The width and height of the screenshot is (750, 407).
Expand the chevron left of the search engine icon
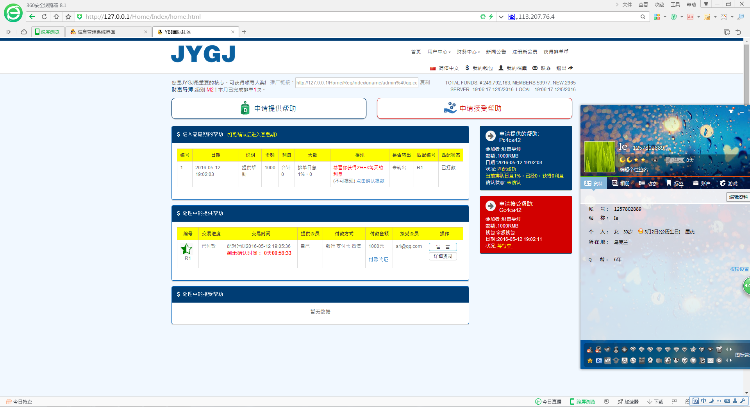click(501, 16)
